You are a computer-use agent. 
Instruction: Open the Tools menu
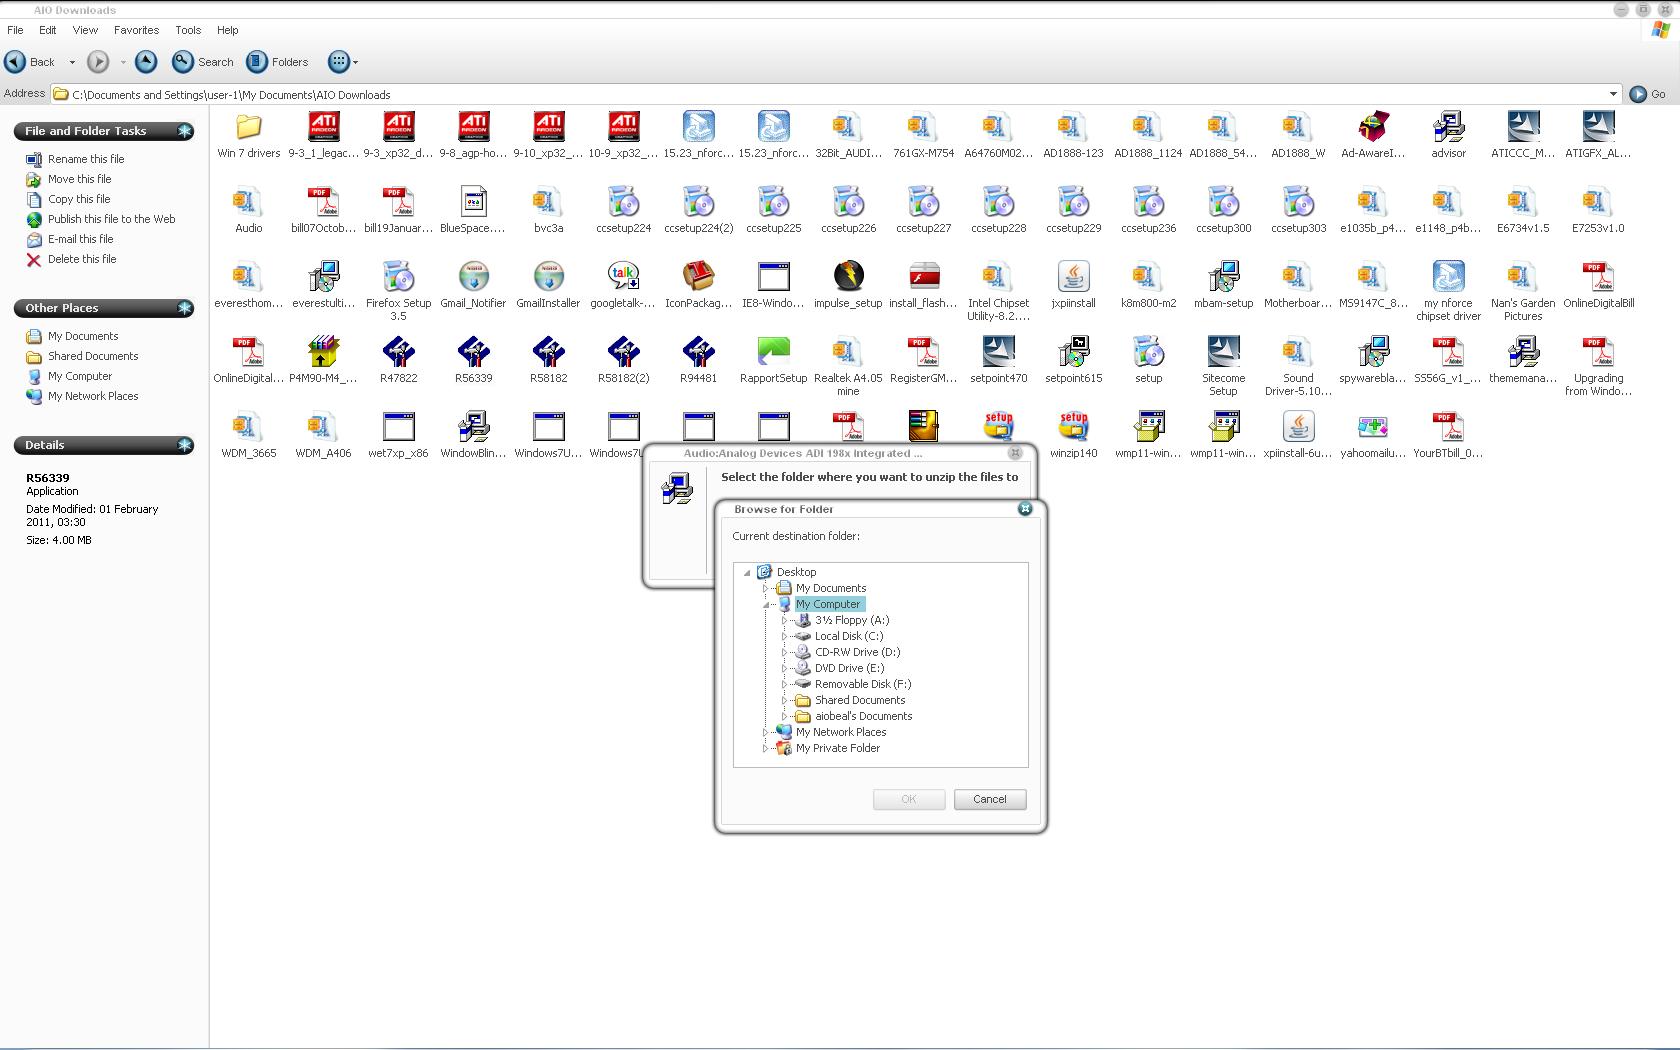(188, 30)
